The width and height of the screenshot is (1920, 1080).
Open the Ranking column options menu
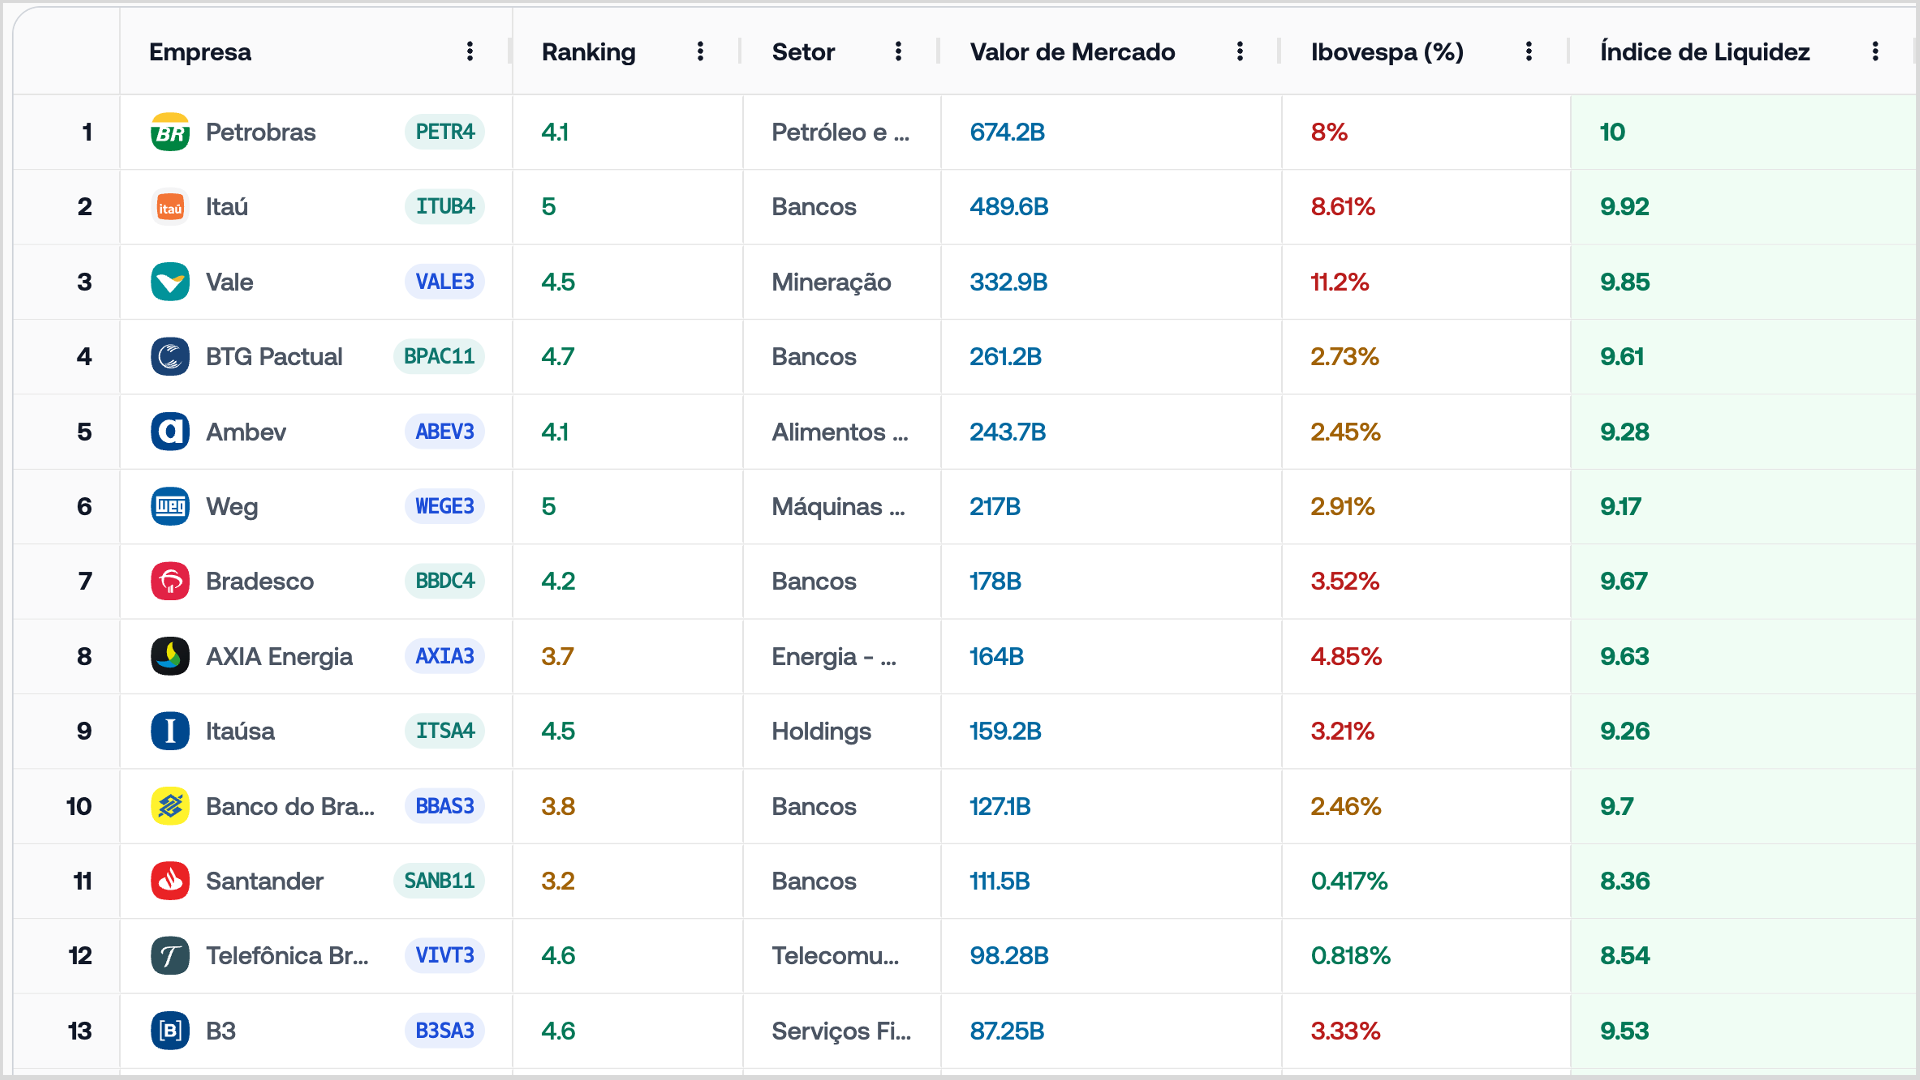point(700,52)
